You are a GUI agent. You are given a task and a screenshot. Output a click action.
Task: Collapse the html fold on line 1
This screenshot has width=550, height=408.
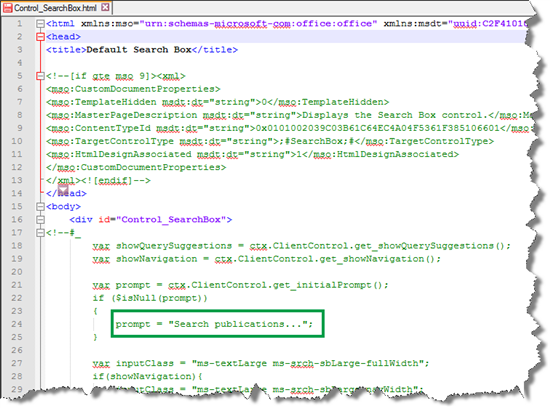pos(40,24)
